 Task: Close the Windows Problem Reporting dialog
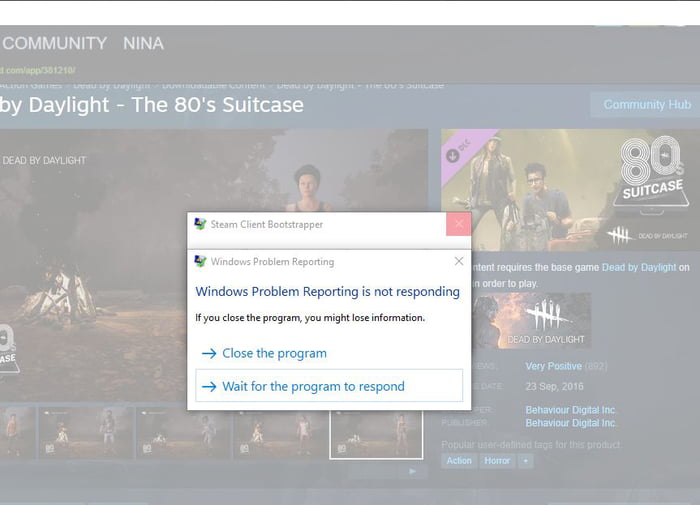click(458, 261)
